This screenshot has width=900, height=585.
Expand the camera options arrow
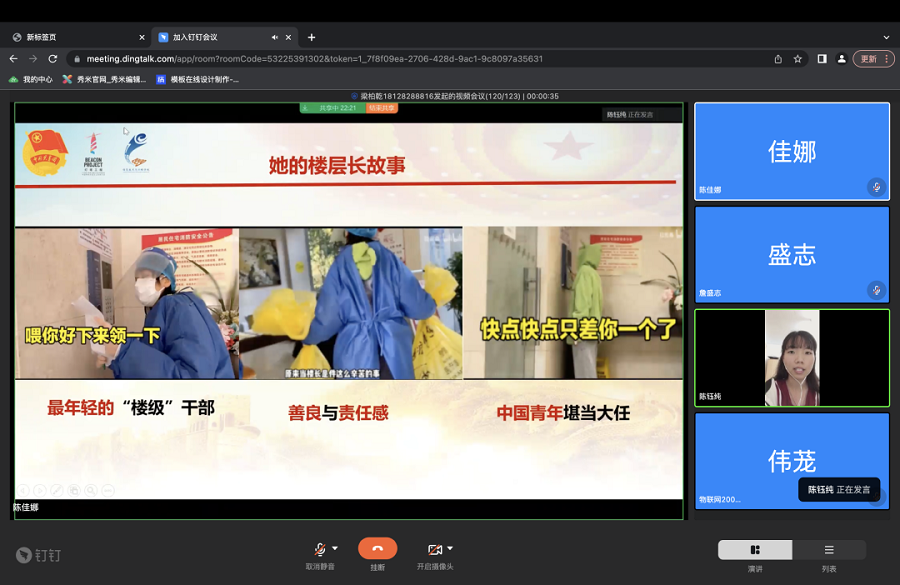[450, 548]
